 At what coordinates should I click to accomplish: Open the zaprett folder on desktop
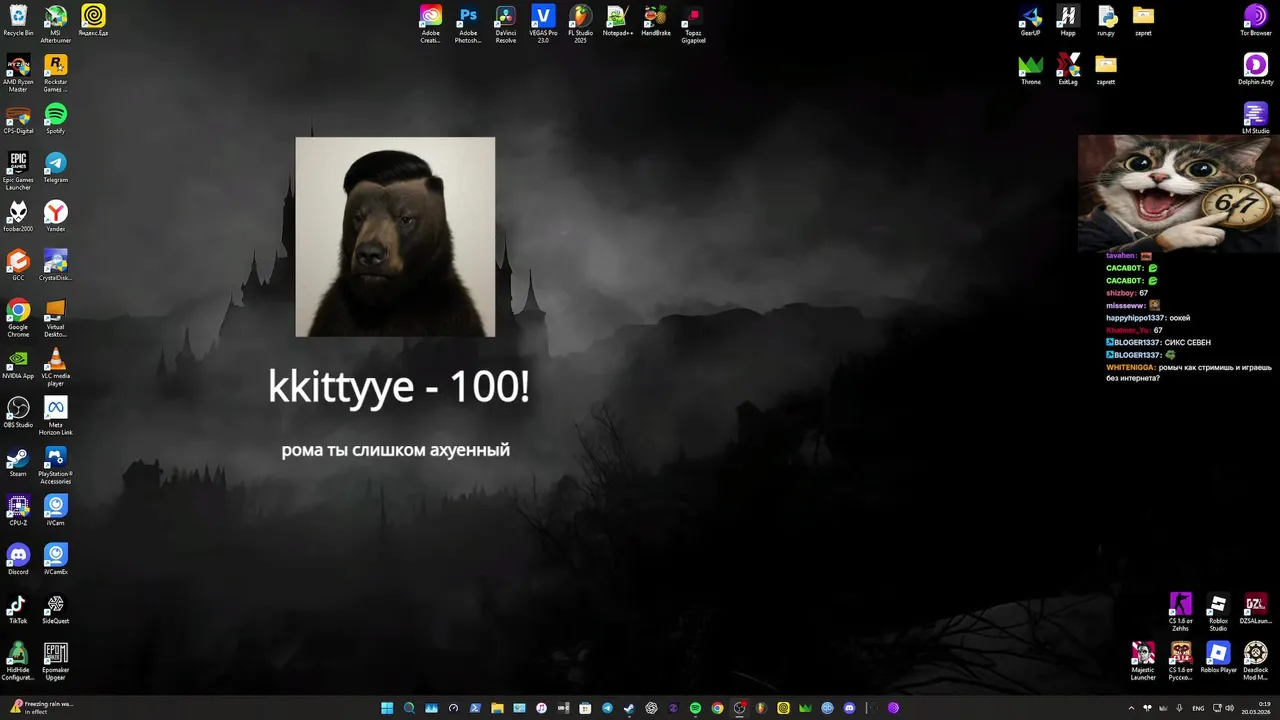click(x=1106, y=69)
